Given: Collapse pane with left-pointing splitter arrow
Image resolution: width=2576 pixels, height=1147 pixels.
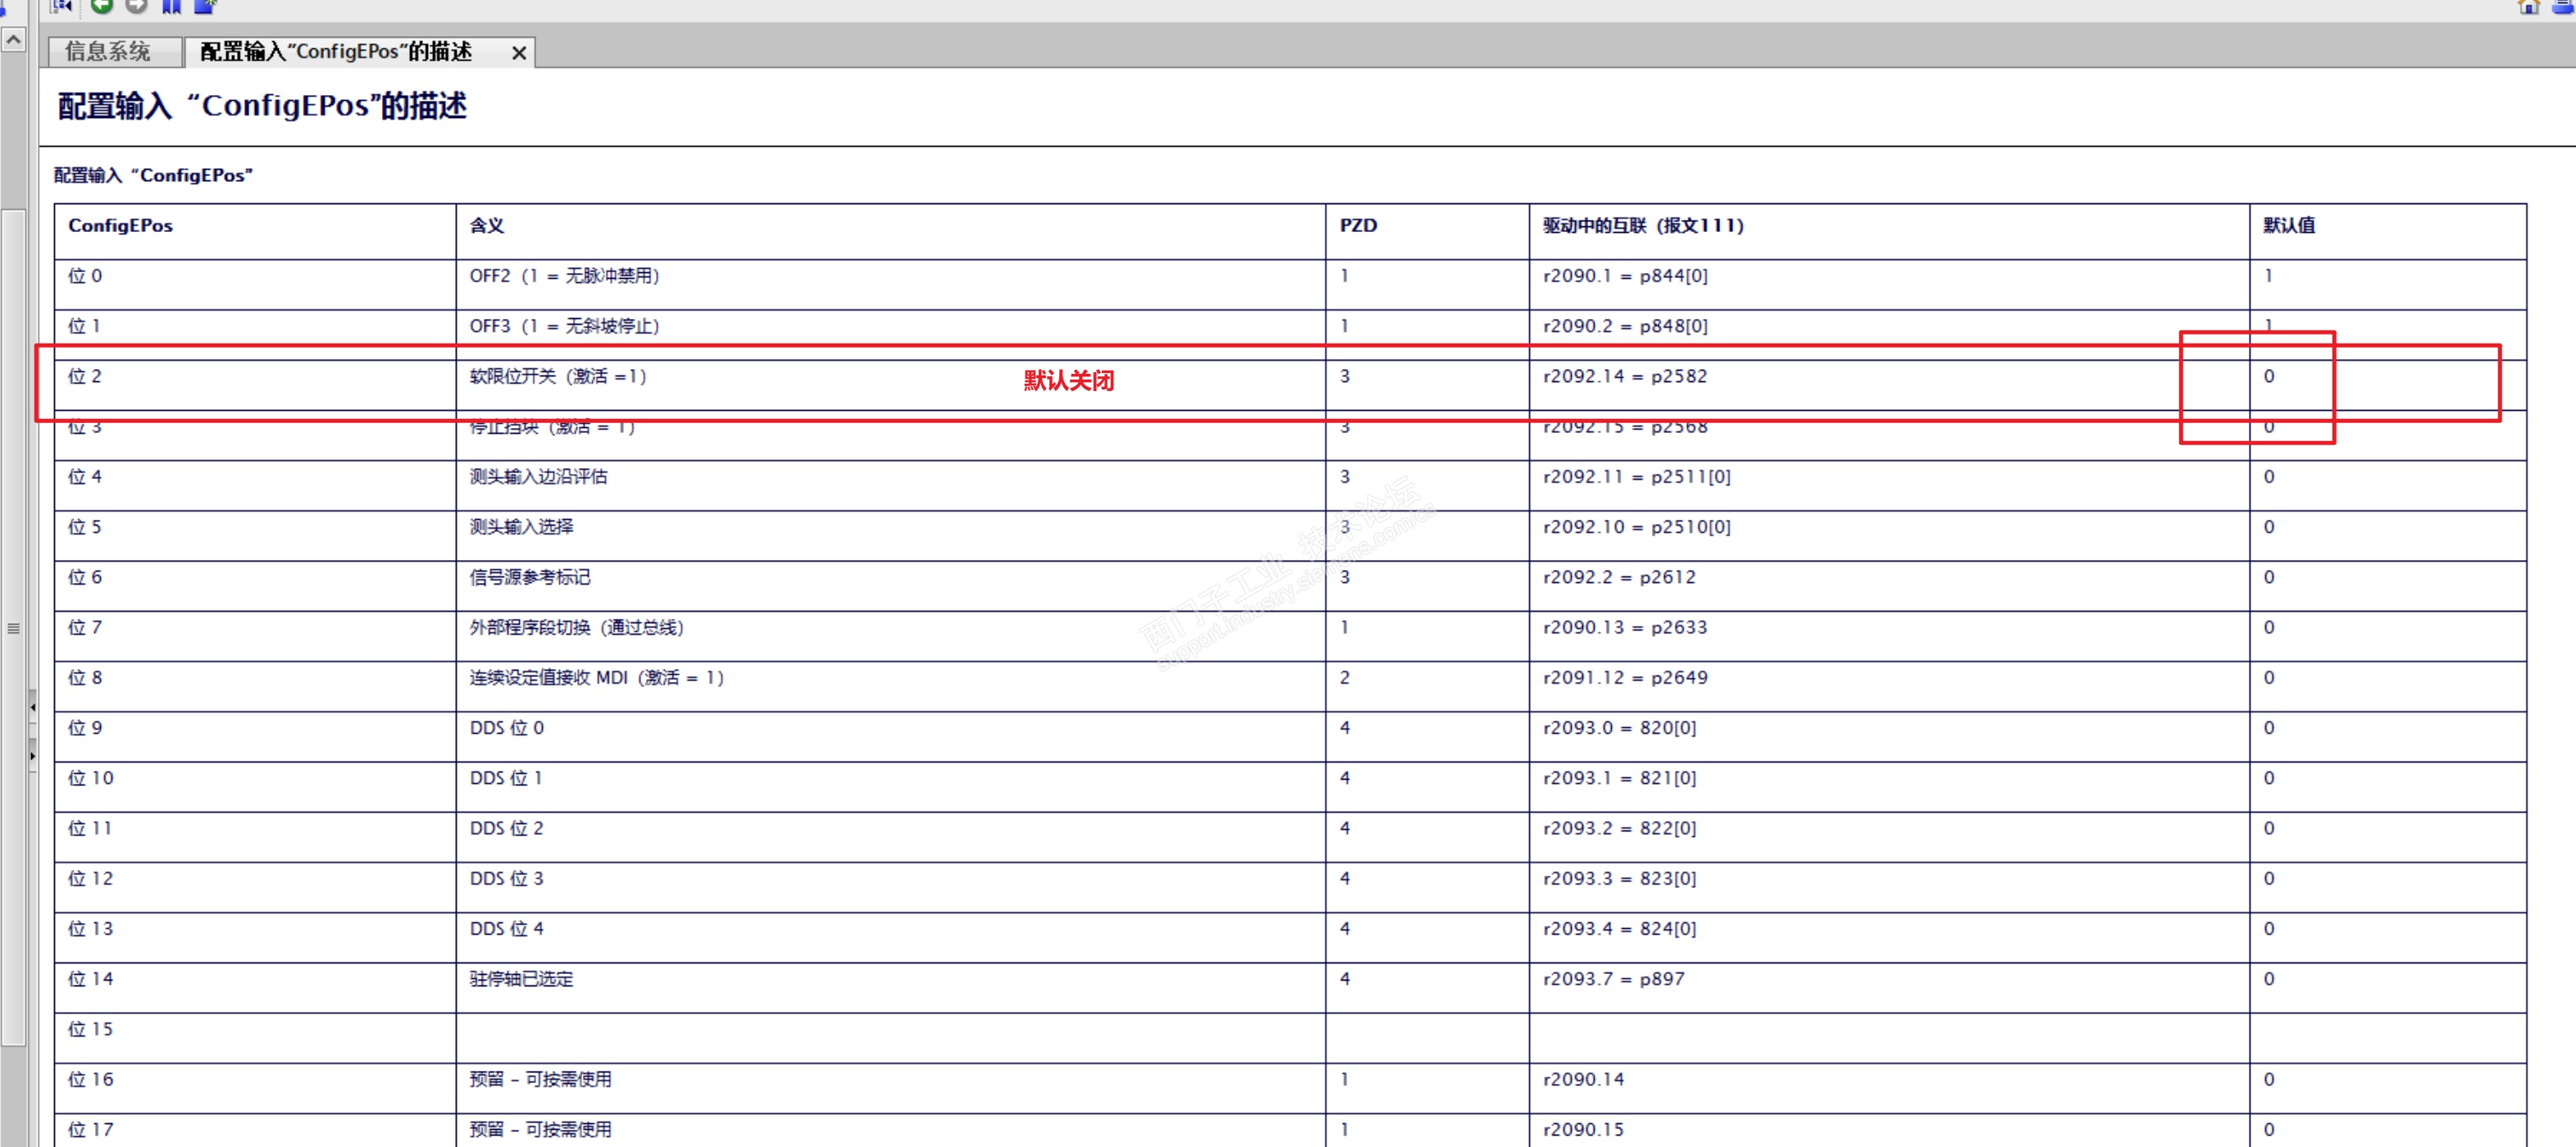Looking at the screenshot, I should [32, 707].
